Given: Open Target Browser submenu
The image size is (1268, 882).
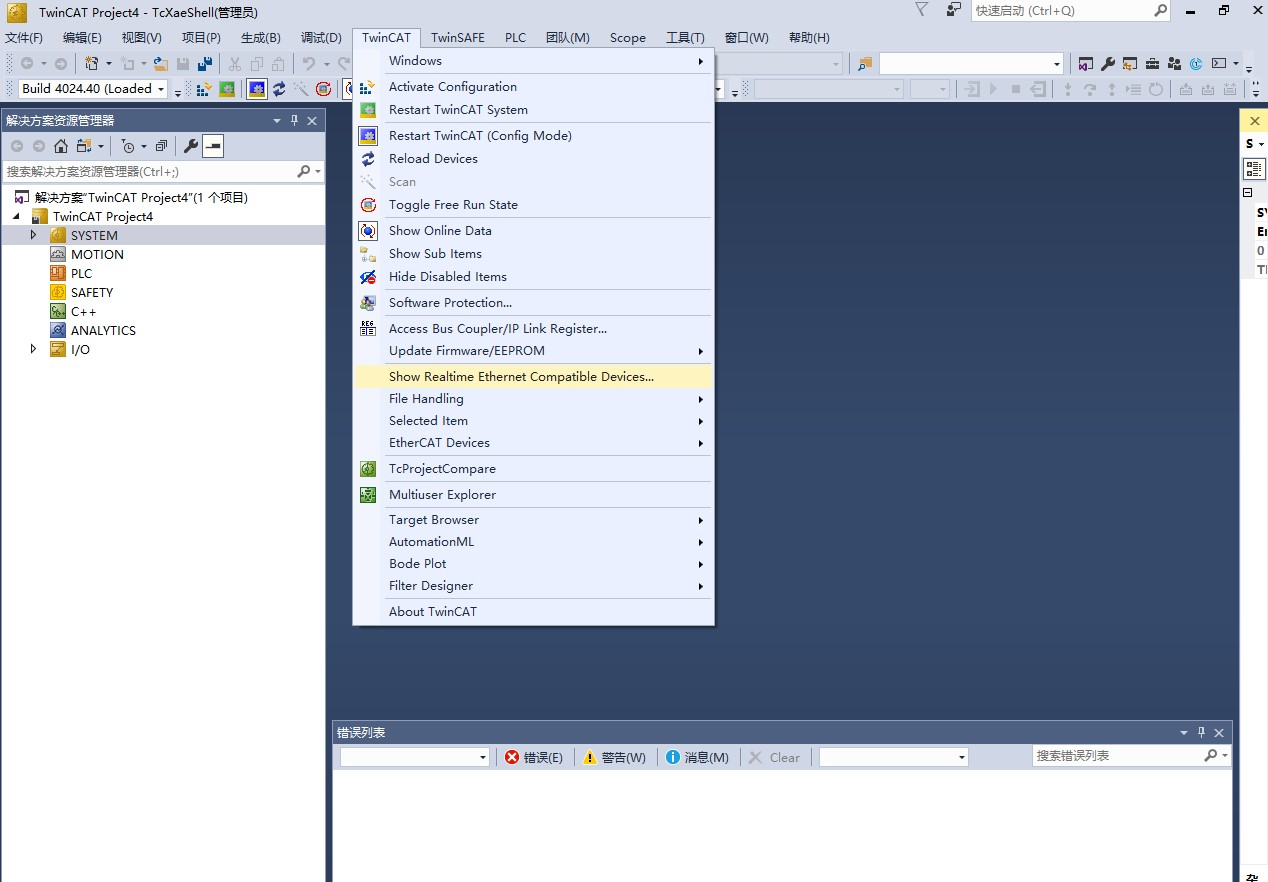Looking at the screenshot, I should coord(534,520).
